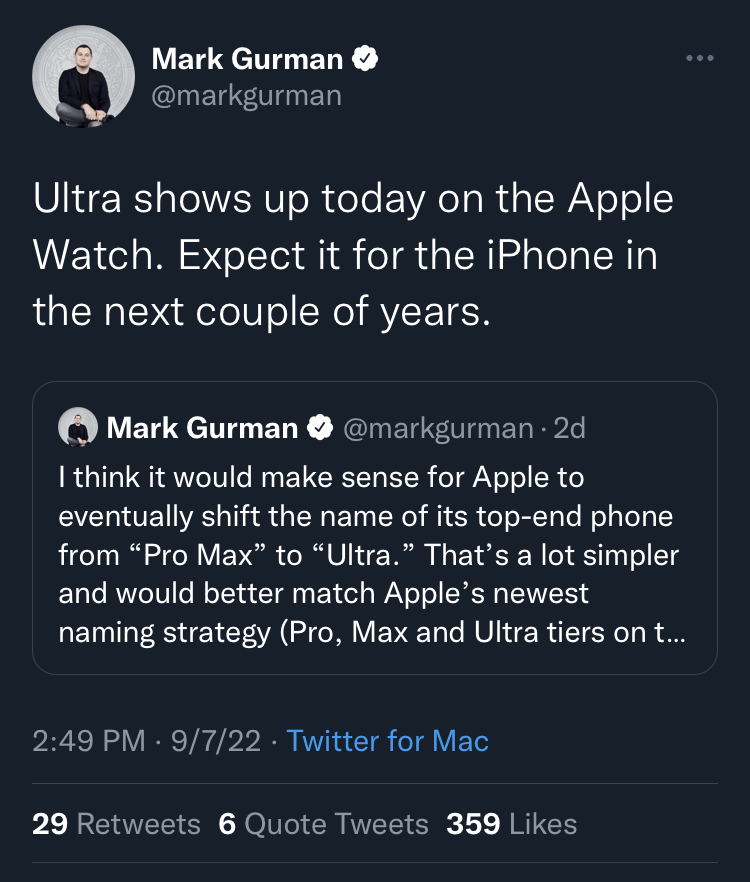Click the small avatar in the quoted tweet
The width and height of the screenshot is (750, 882).
click(x=77, y=428)
